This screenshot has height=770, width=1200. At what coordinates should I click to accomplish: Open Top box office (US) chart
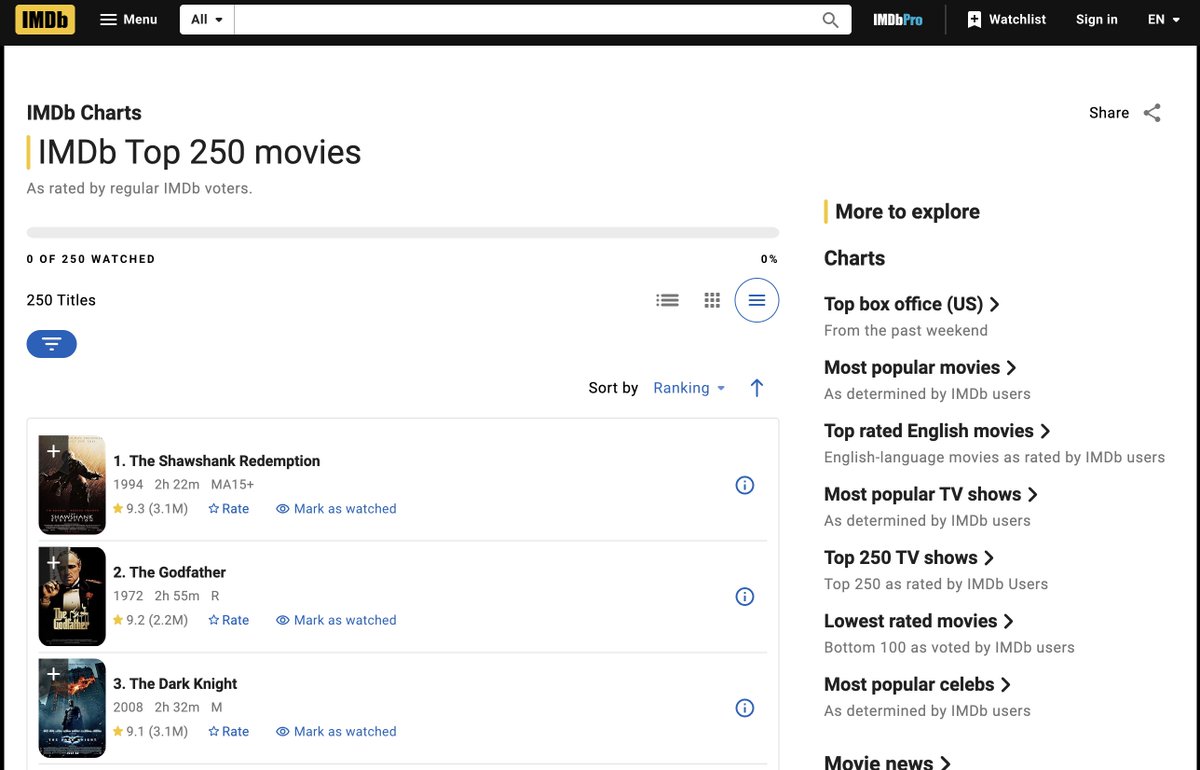pos(912,304)
